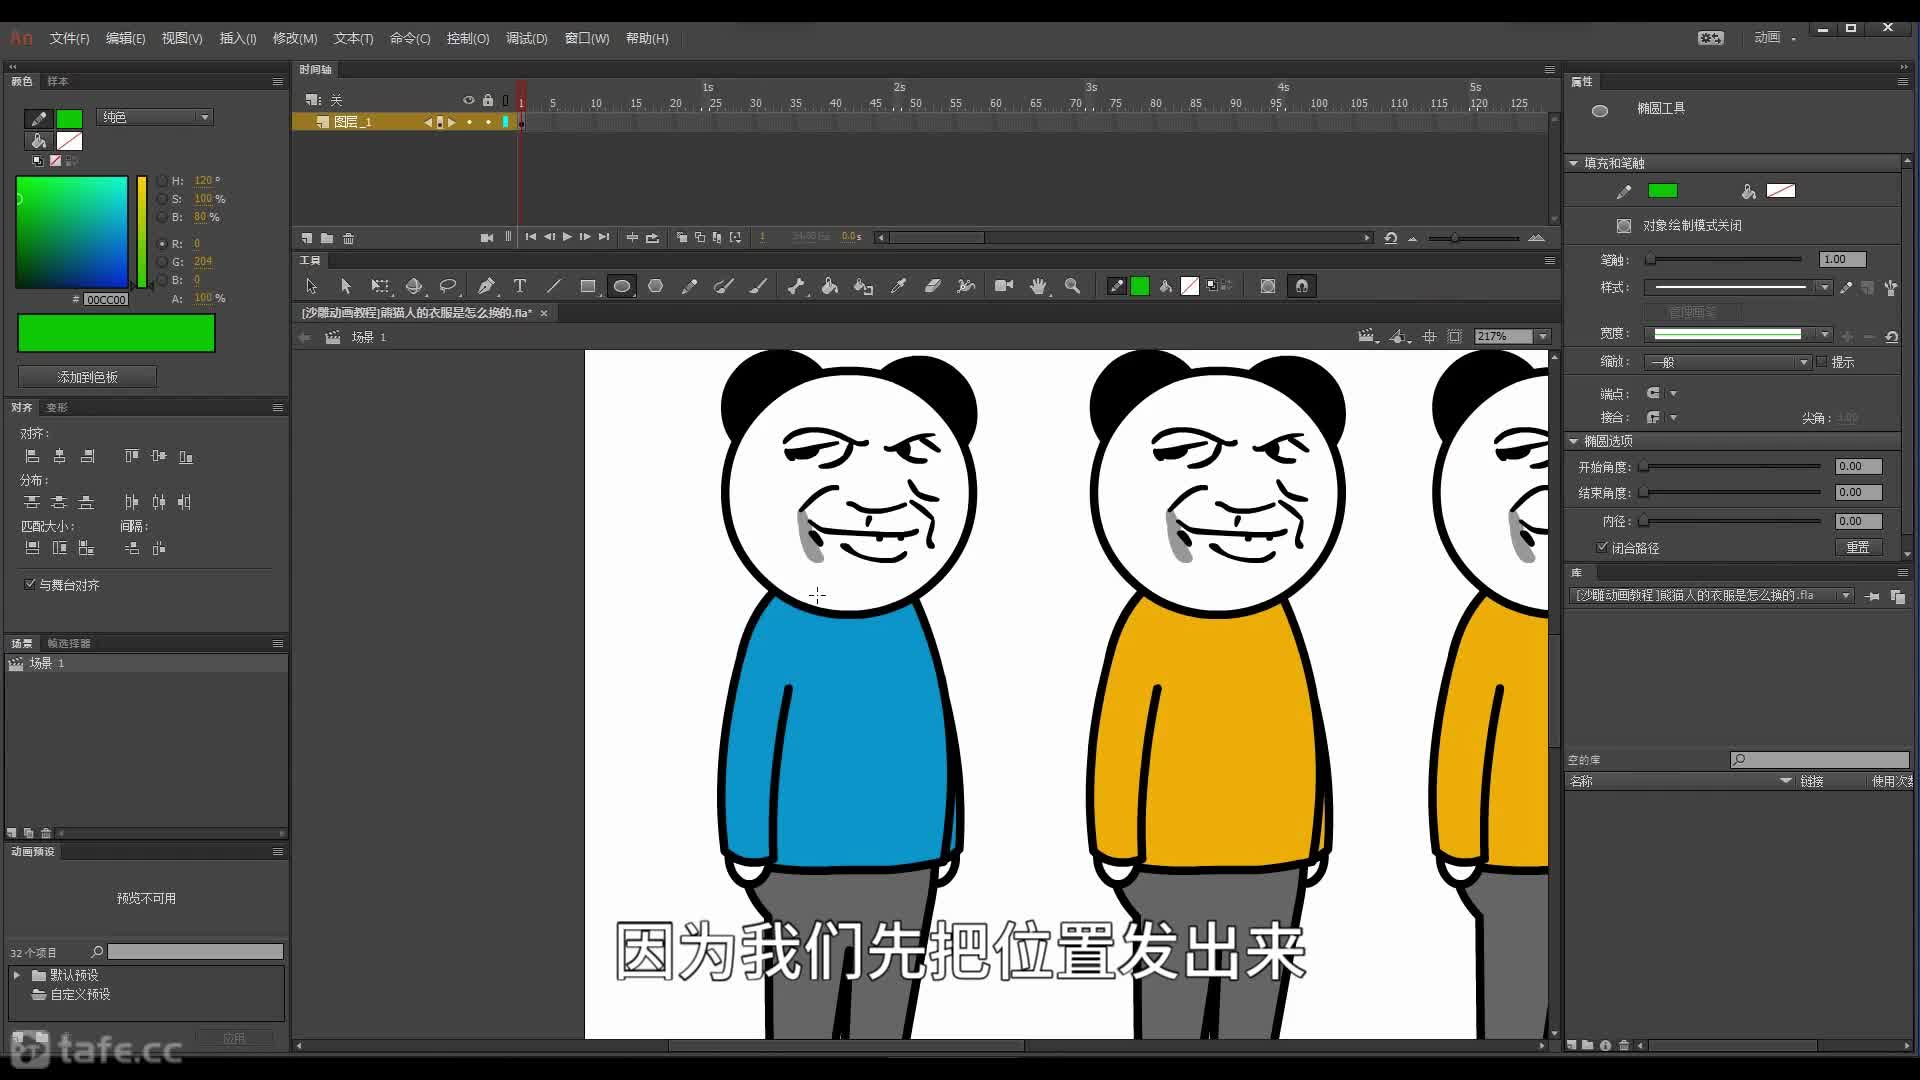Viewport: 1920px width, 1080px height.
Task: Toggle Snap to Objects magnet icon
Action: pos(1302,286)
